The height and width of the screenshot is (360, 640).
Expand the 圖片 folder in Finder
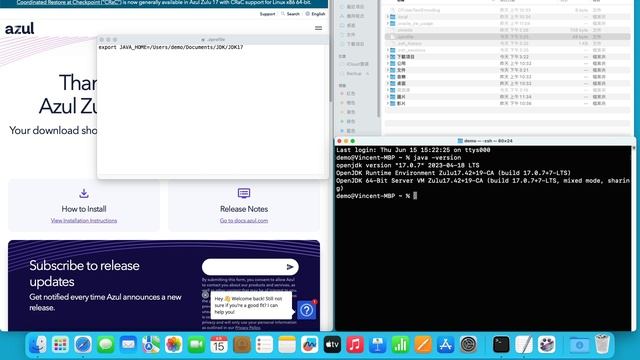pos(388,97)
